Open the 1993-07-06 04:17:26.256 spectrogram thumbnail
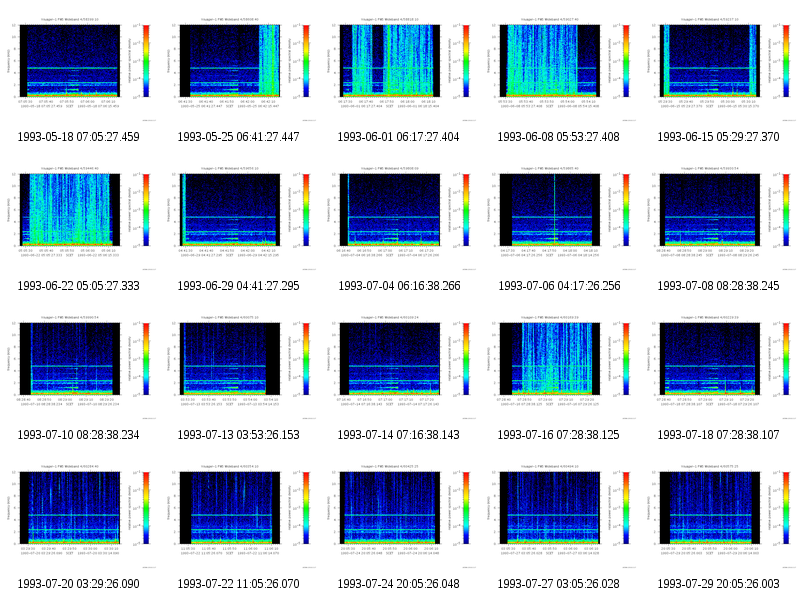 558,218
